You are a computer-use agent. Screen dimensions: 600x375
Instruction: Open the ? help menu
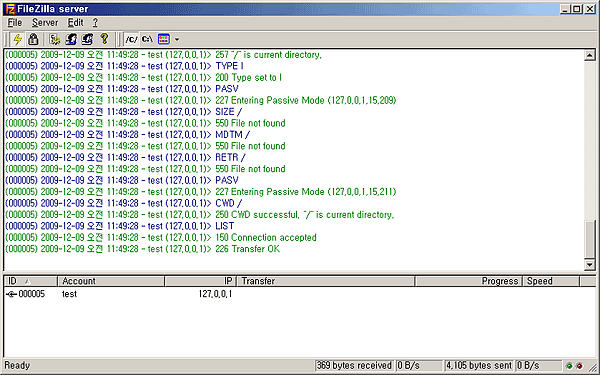[95, 23]
